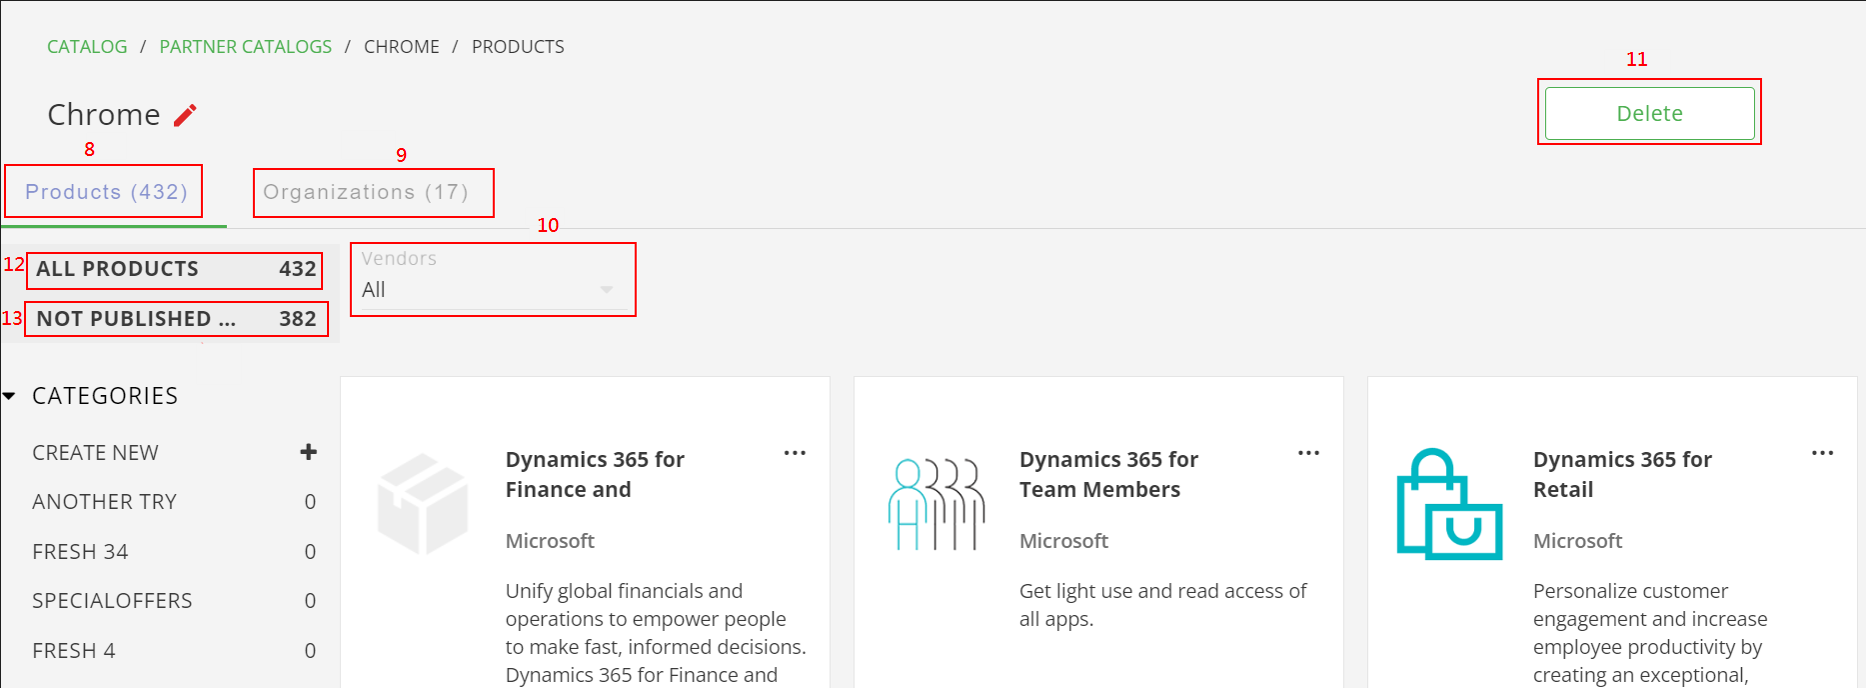
Task: Click CREATE NEW category entry
Action: (x=175, y=453)
